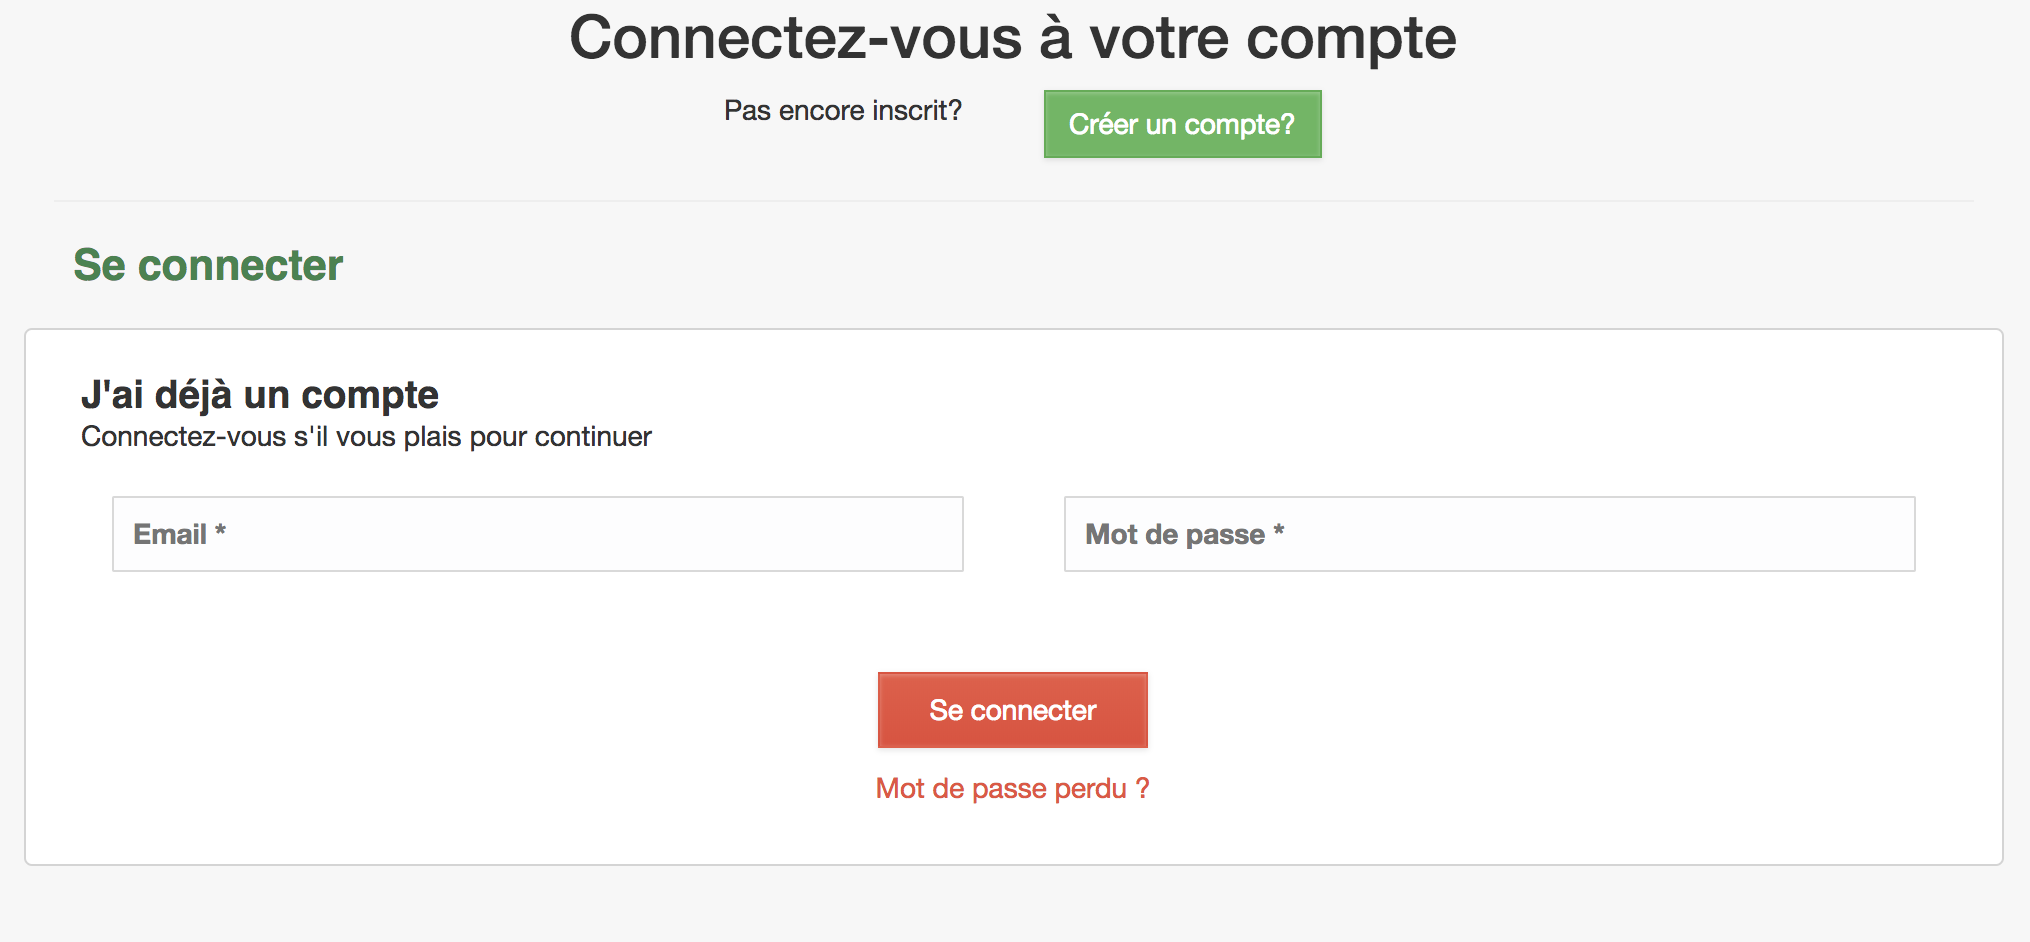Click the empty right end of Email field
The width and height of the screenshot is (2030, 942).
click(900, 534)
